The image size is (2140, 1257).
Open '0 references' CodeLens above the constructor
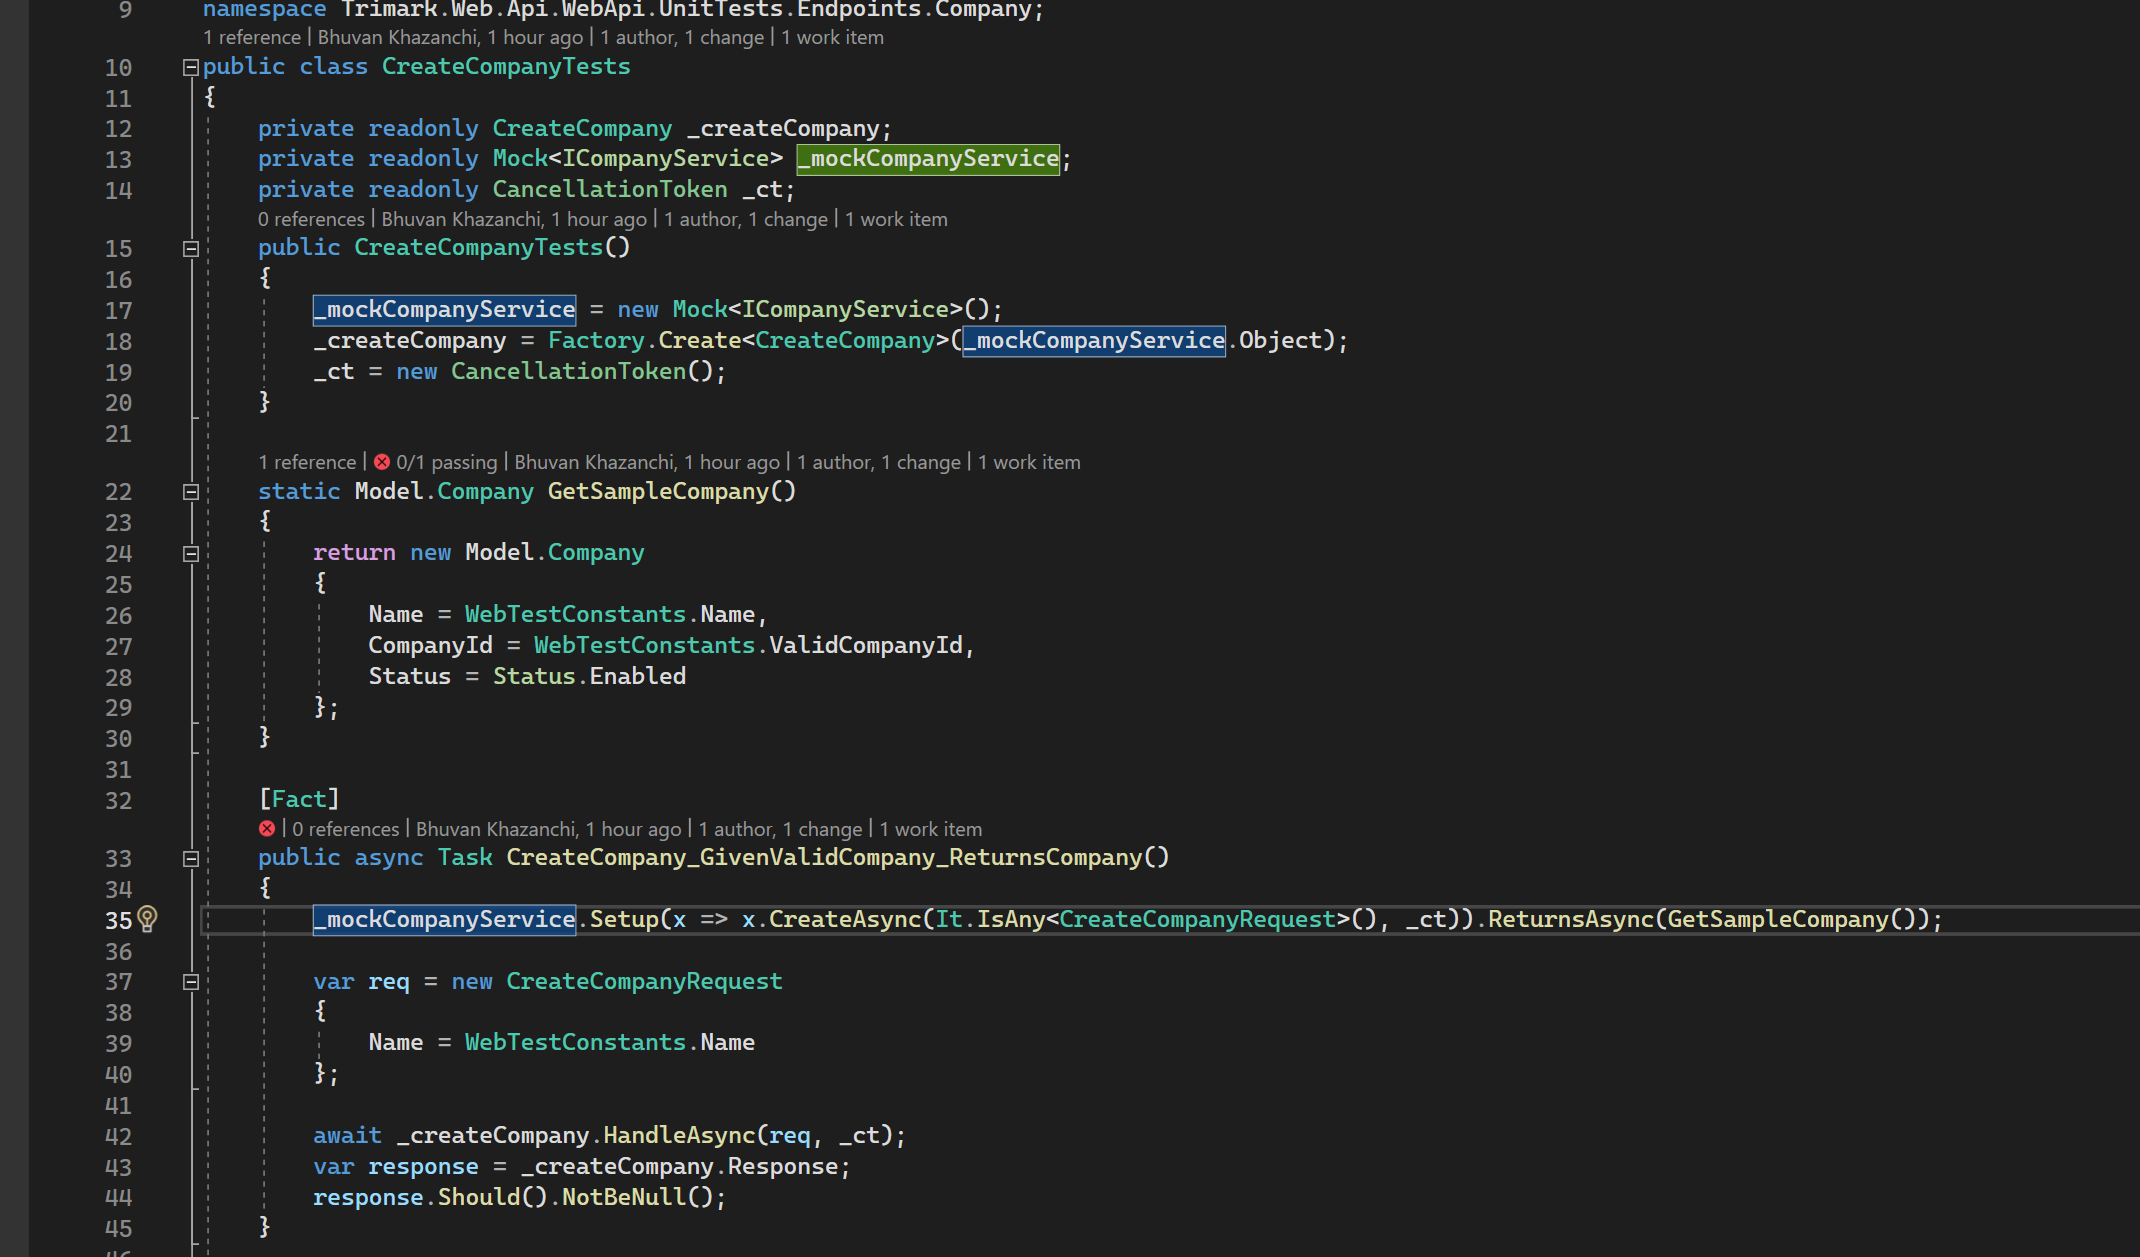pos(311,219)
